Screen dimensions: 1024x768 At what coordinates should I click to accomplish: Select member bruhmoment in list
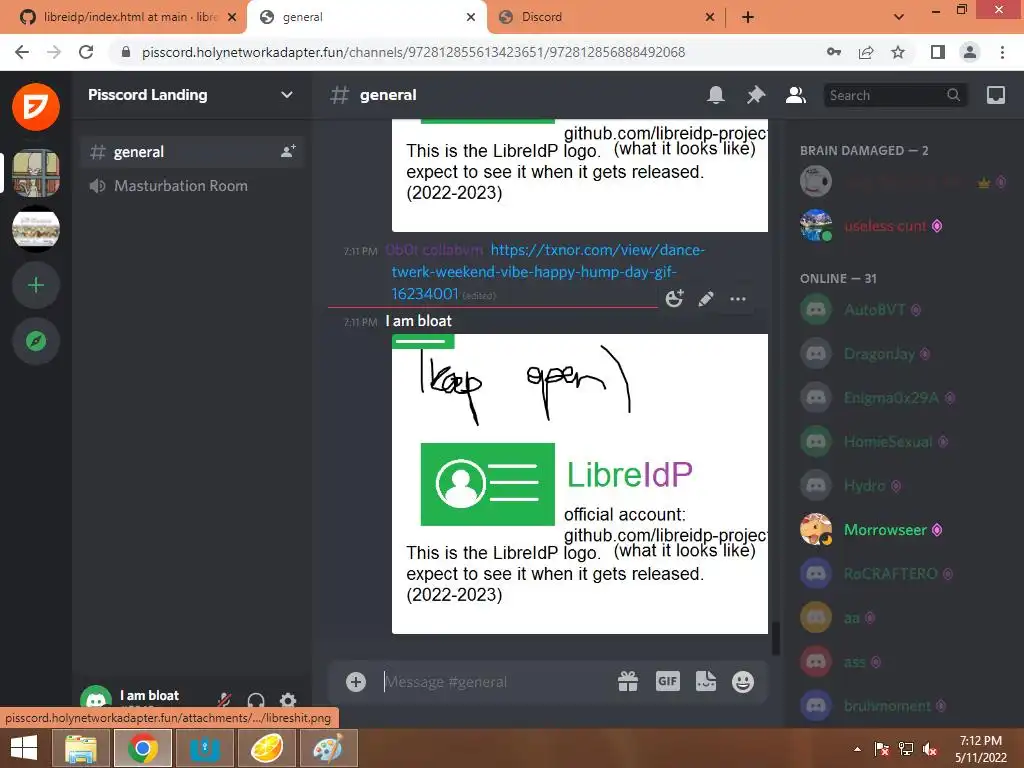coord(903,706)
